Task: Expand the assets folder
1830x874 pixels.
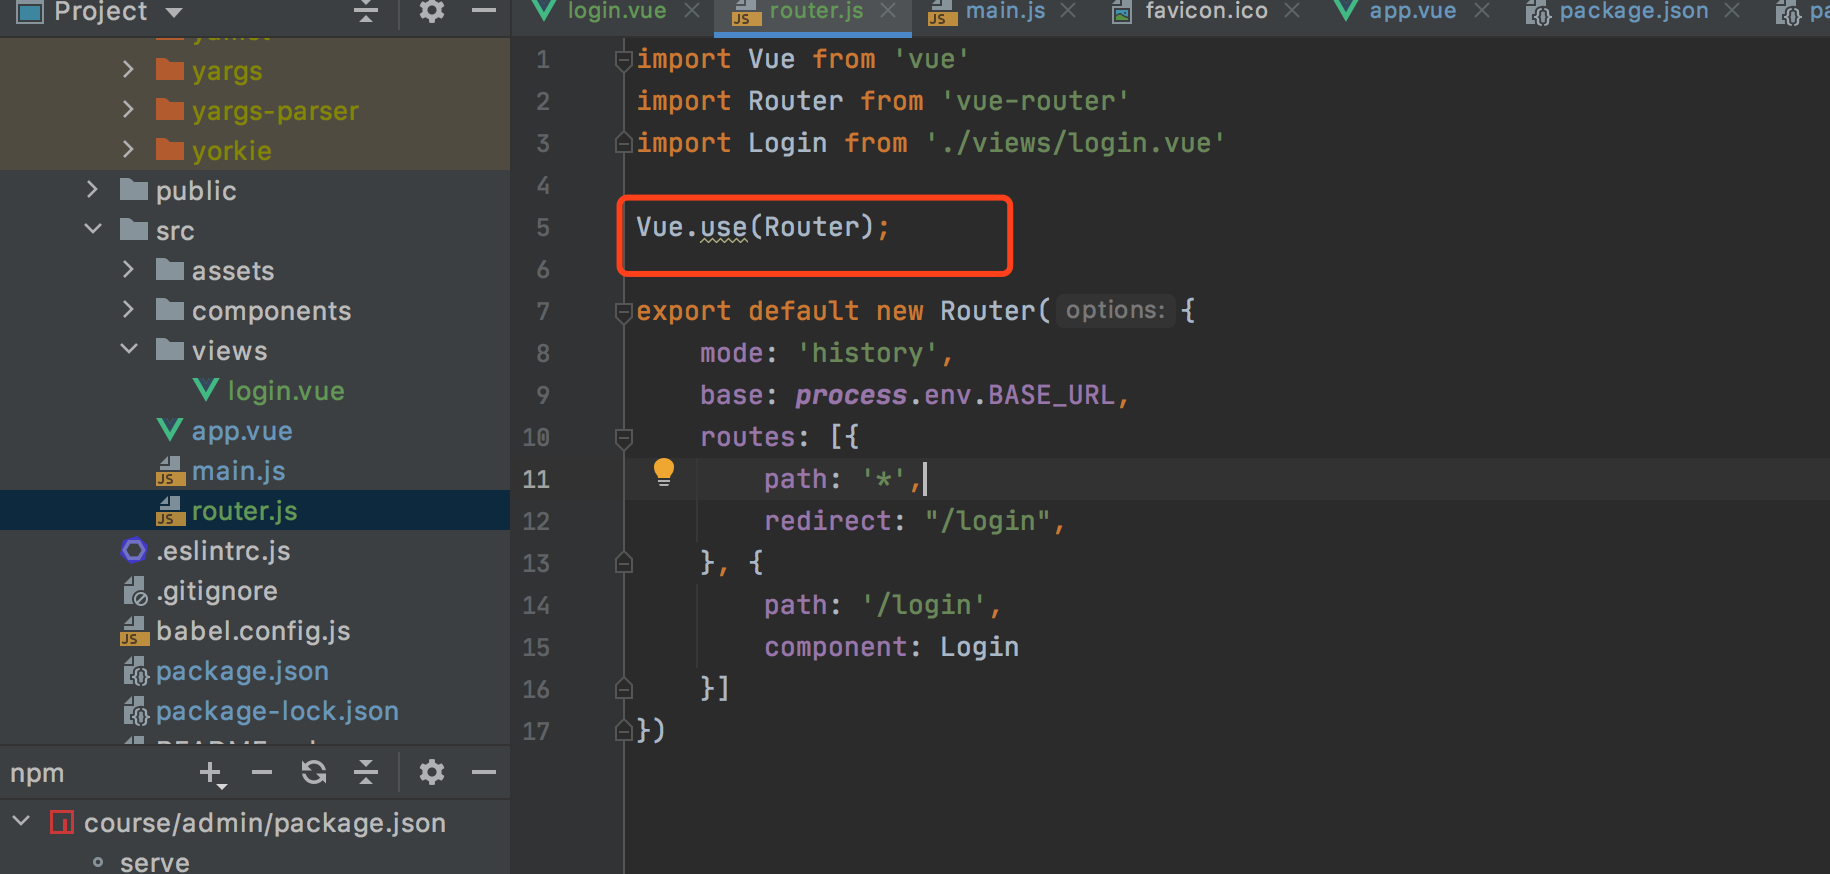Action: coord(128,270)
